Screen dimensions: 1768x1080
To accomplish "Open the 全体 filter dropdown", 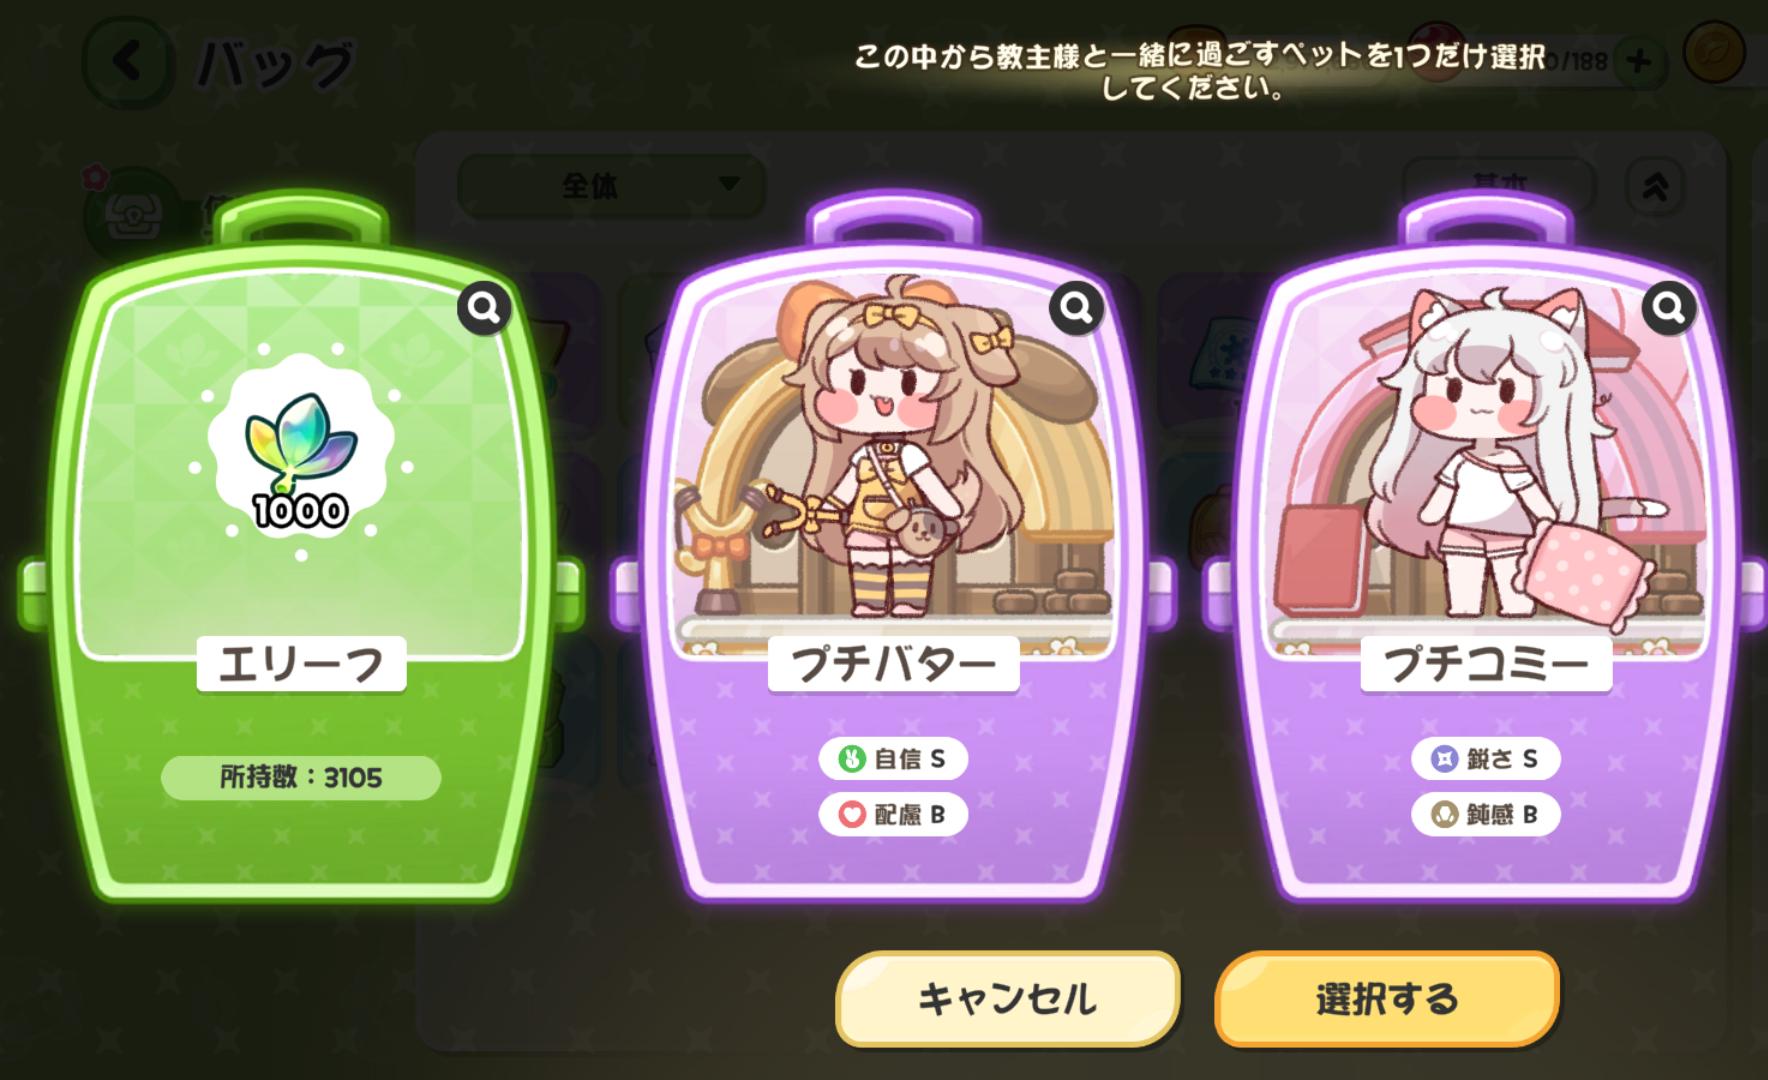I will [x=610, y=186].
